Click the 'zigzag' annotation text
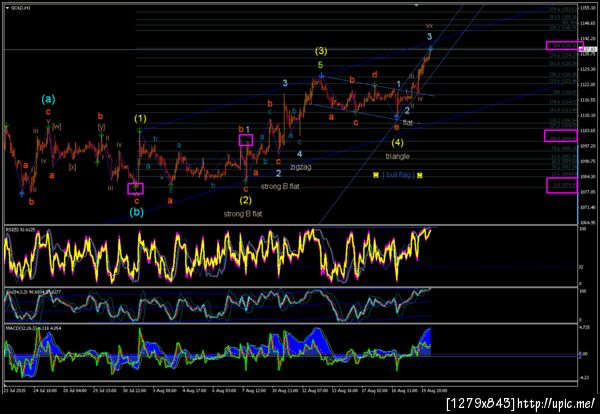The width and height of the screenshot is (600, 414). click(x=300, y=167)
